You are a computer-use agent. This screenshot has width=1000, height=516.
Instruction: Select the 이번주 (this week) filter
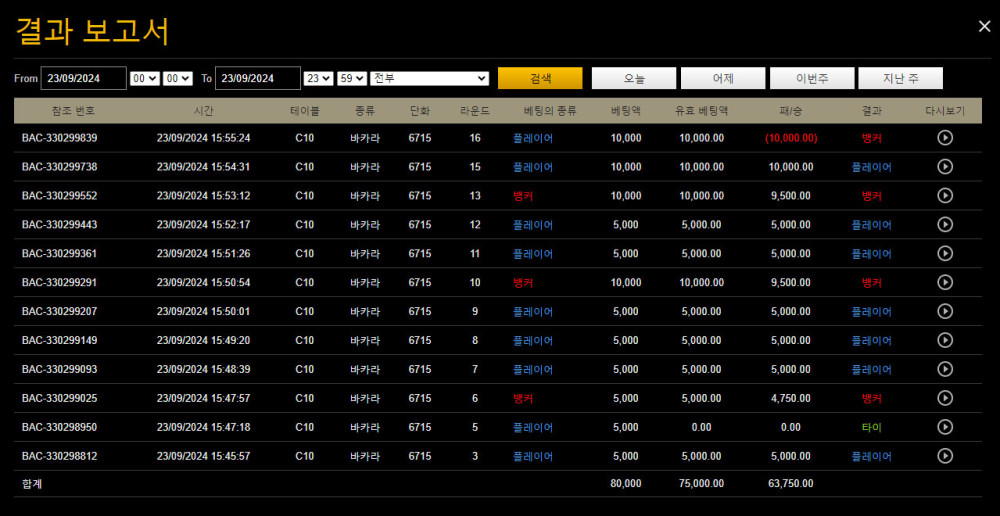pyautogui.click(x=812, y=79)
